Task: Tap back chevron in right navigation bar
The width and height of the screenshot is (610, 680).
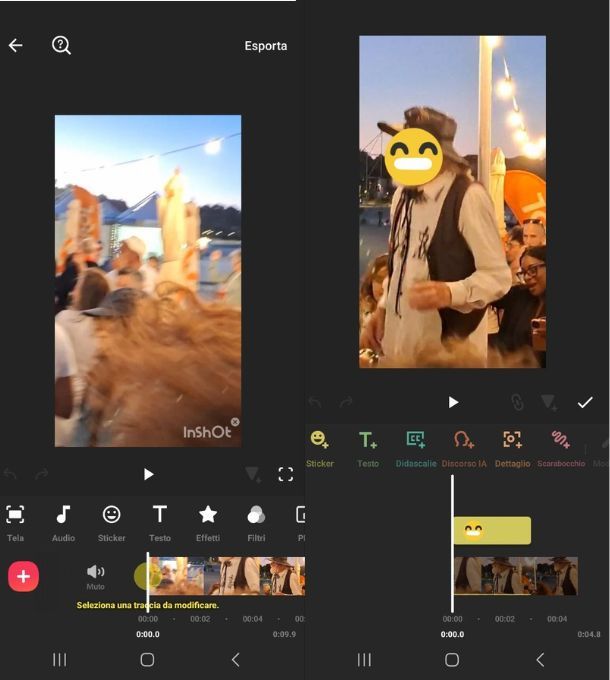Action: (540, 660)
